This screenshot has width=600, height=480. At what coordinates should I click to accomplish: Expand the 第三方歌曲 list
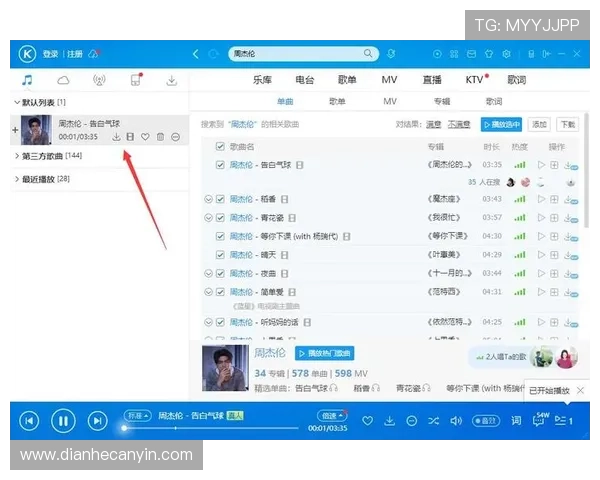(17, 156)
